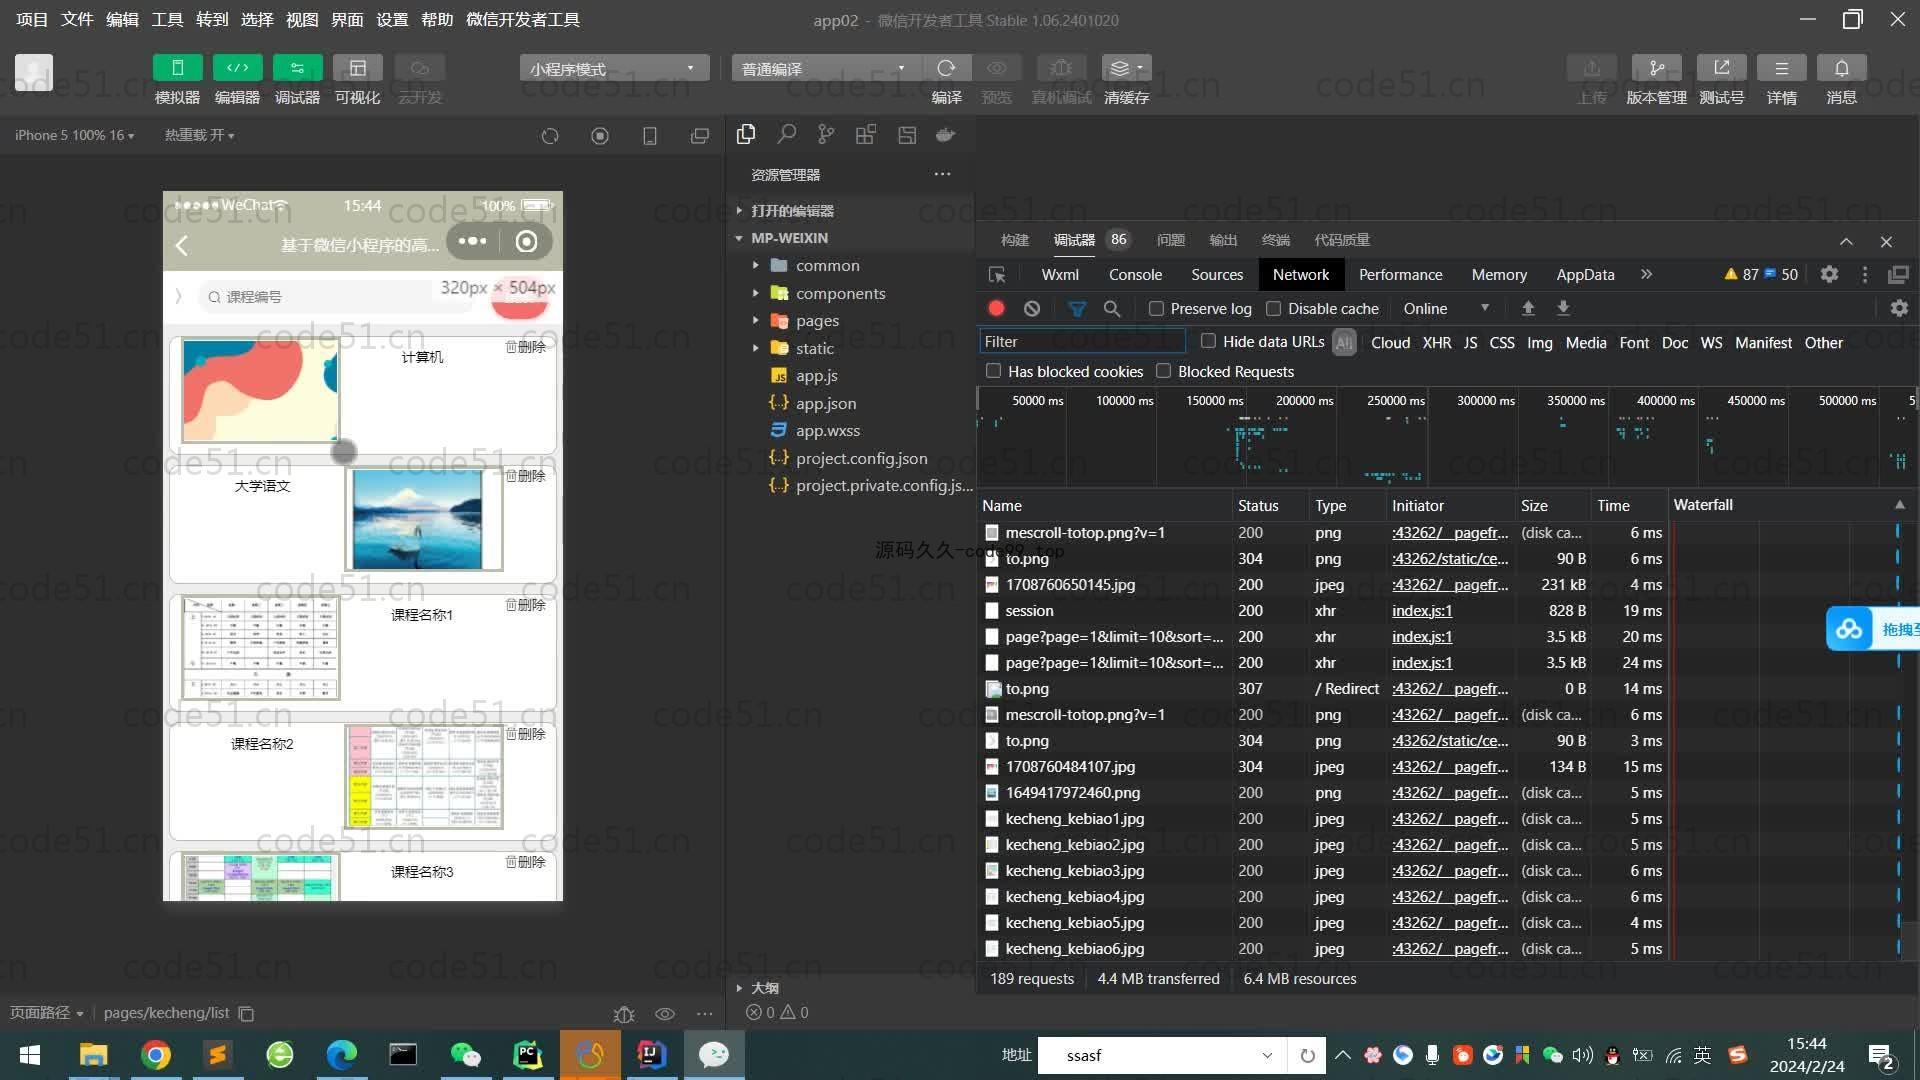Filter requests by XHR
The width and height of the screenshot is (1920, 1080).
(x=1437, y=343)
